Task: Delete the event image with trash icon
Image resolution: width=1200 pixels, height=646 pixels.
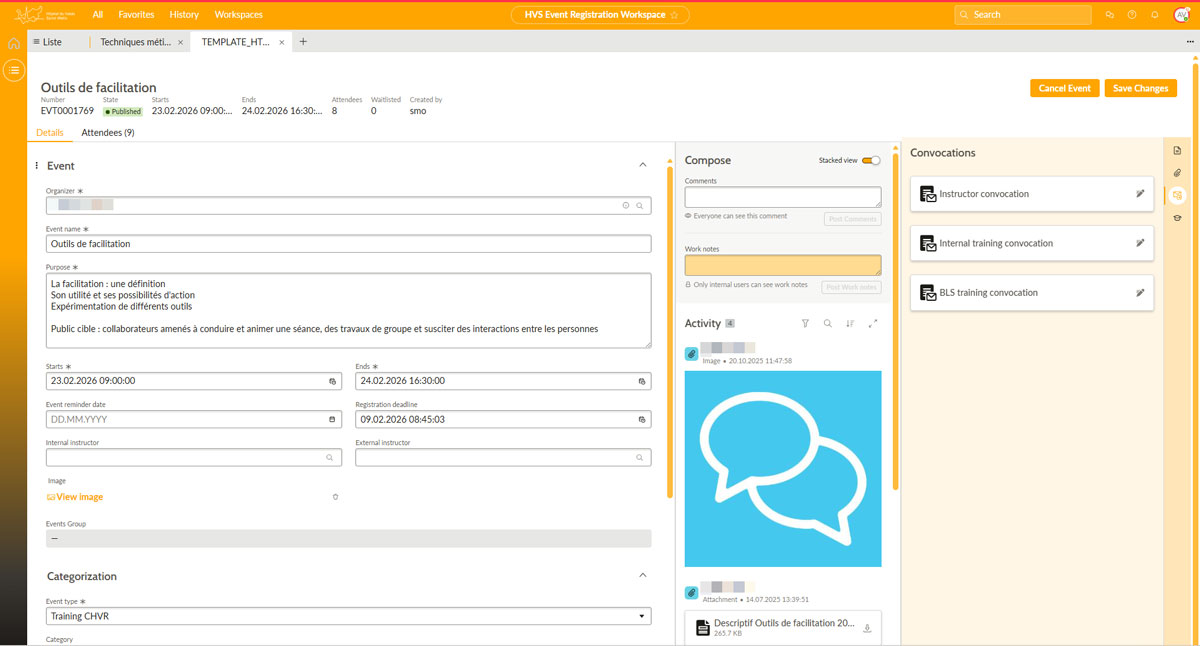Action: click(x=335, y=497)
